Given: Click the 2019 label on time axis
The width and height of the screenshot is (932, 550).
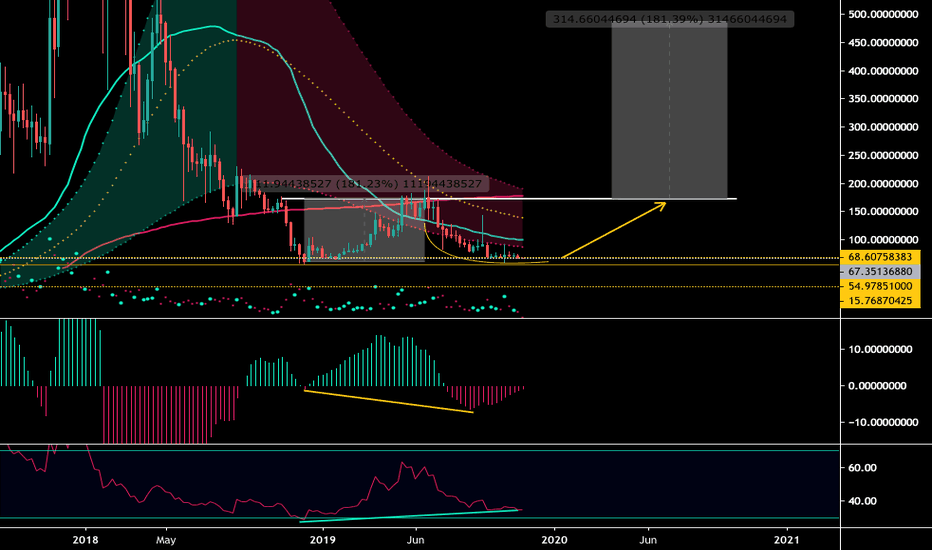Looking at the screenshot, I should click(322, 540).
